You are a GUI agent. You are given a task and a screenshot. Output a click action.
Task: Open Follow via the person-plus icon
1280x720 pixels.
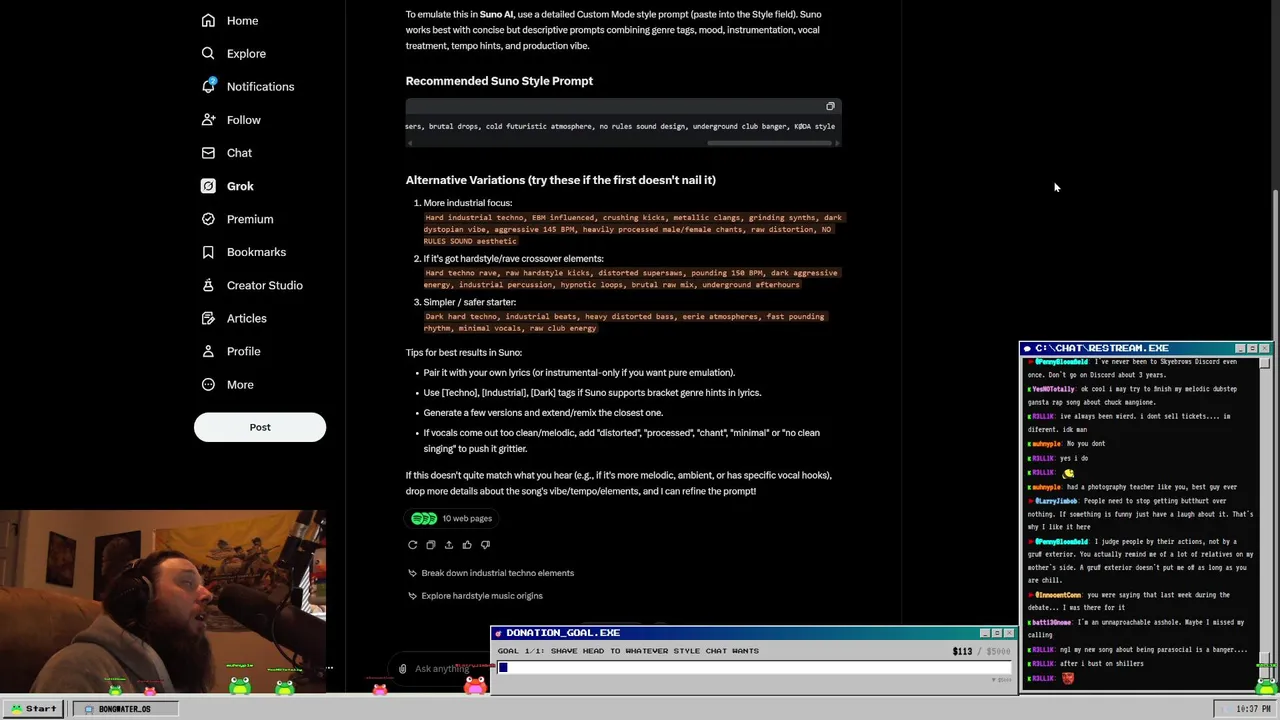208,119
